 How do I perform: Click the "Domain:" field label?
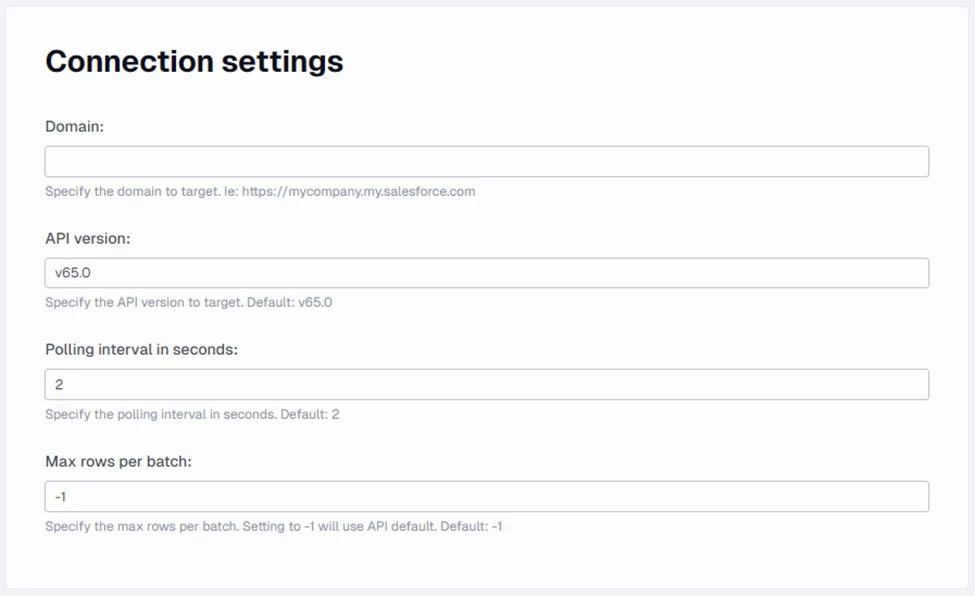pyautogui.click(x=75, y=126)
